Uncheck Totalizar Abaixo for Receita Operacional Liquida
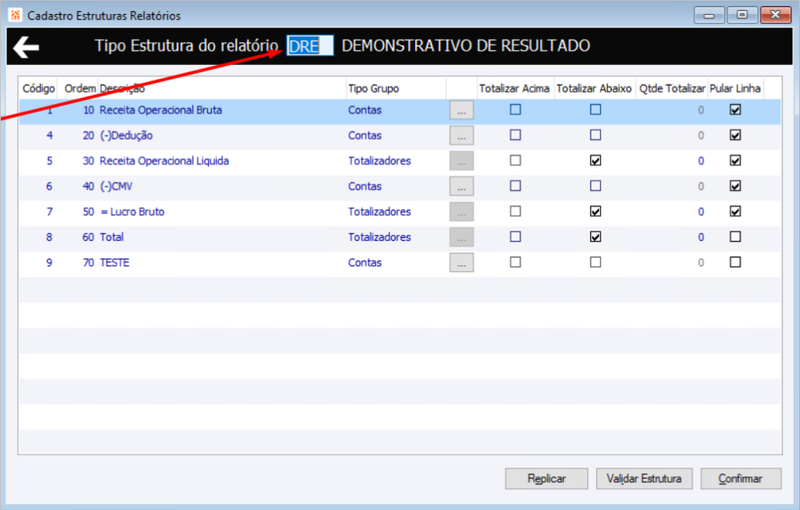 tap(595, 161)
